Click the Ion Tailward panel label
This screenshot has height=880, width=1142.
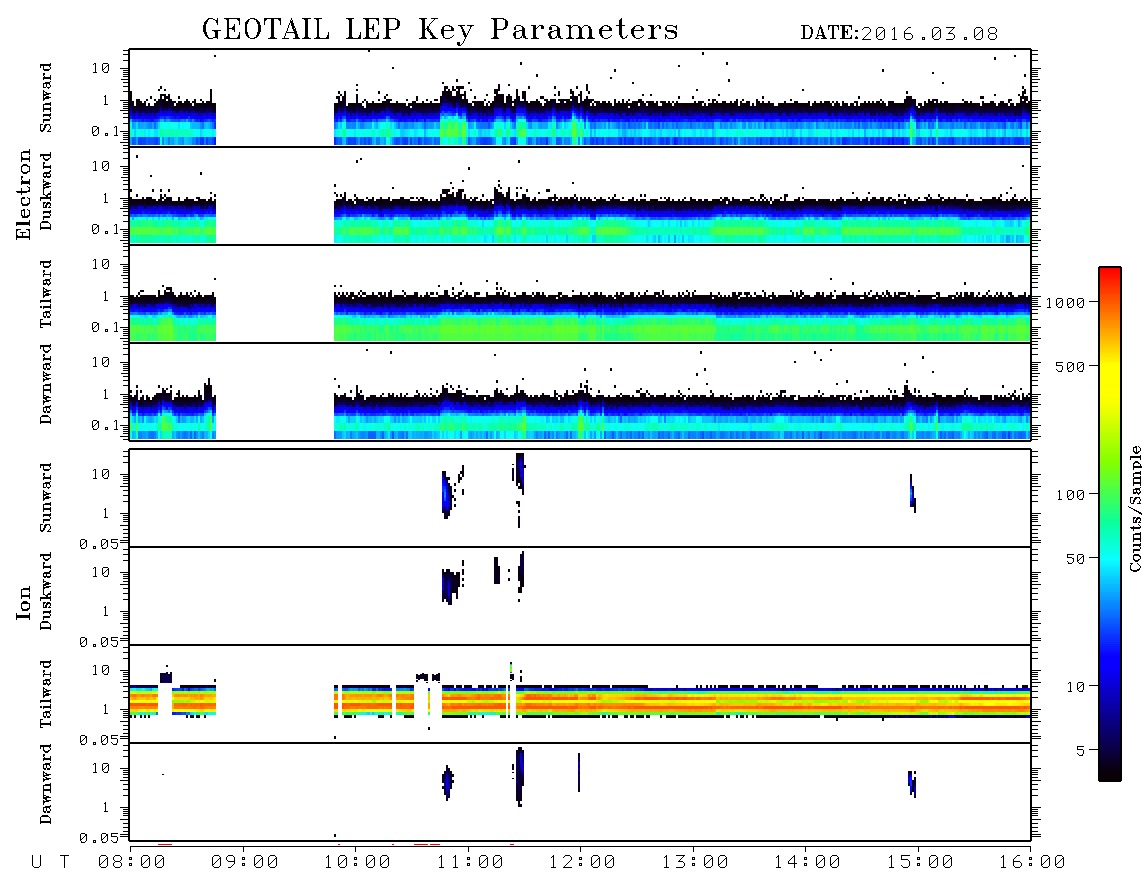[46, 694]
